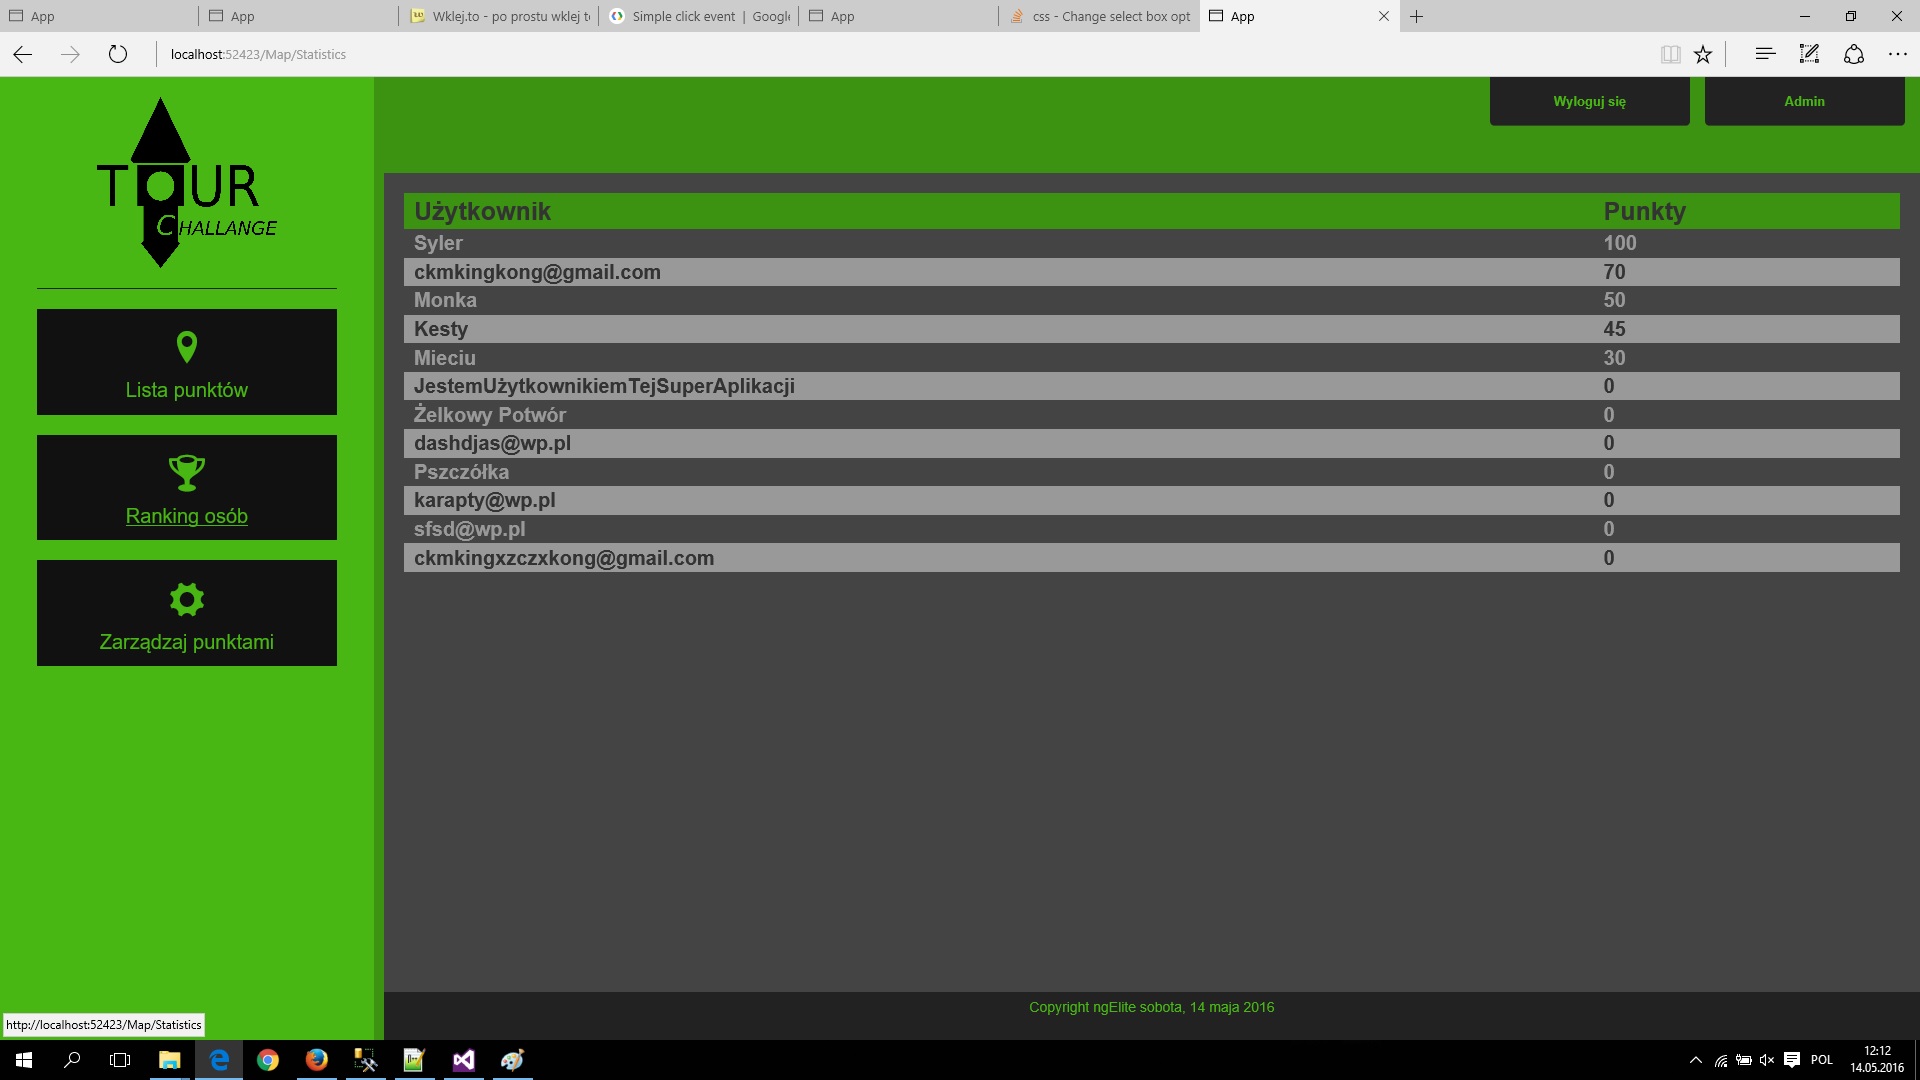Image resolution: width=1920 pixels, height=1080 pixels.
Task: Open a new browser tab
Action: (1416, 16)
